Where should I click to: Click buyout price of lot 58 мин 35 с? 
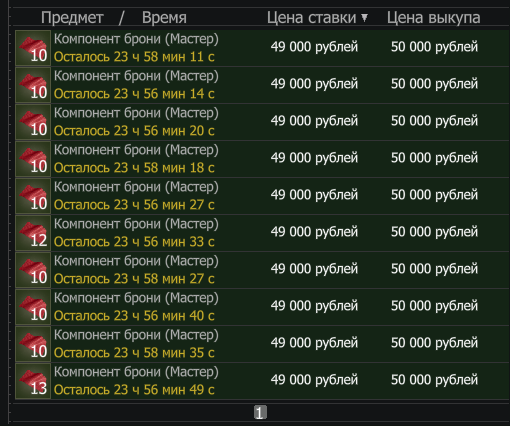pos(434,343)
